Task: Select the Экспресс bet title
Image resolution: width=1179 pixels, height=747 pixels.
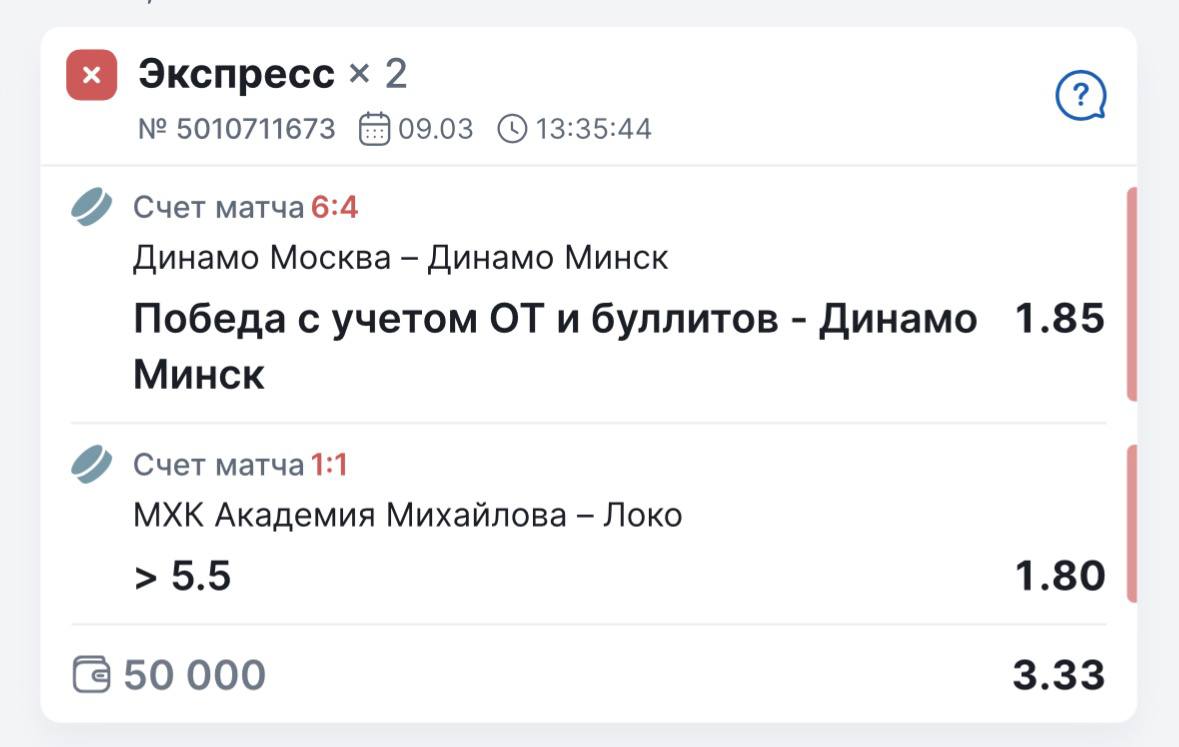Action: [x=237, y=74]
